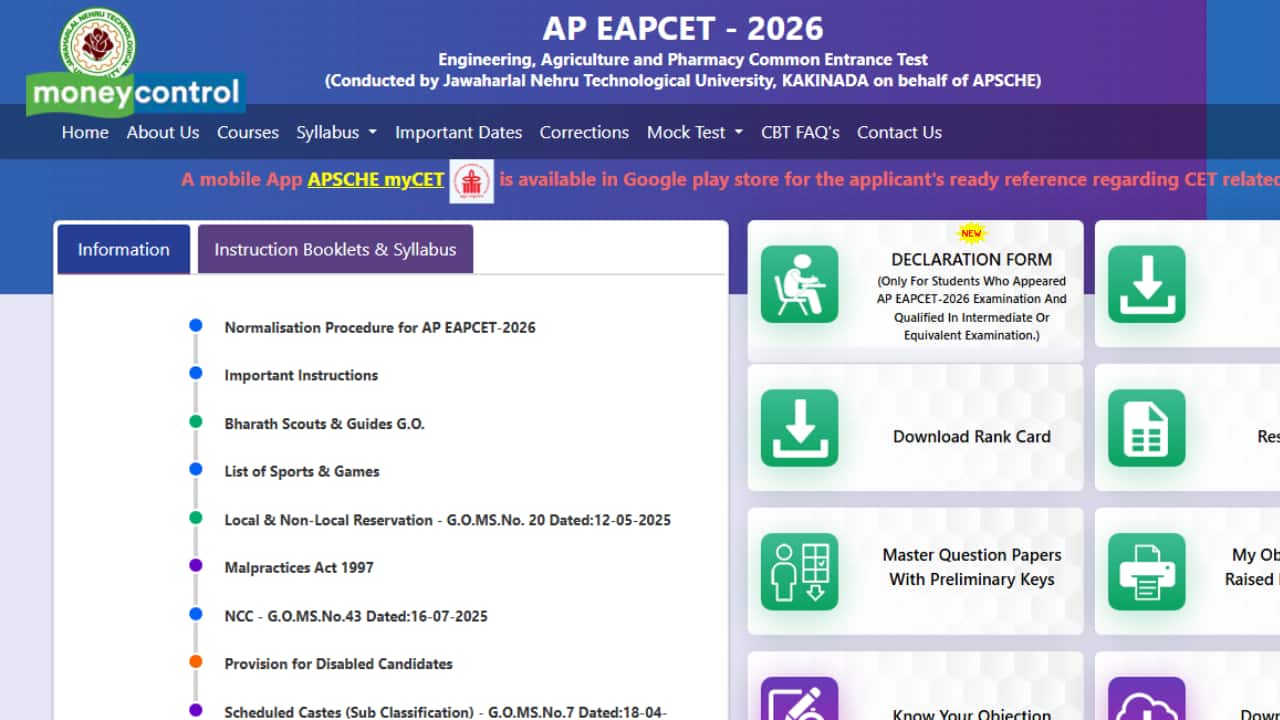This screenshot has width=1280, height=720.
Task: Expand the Mock Test dropdown menu
Action: click(x=695, y=132)
